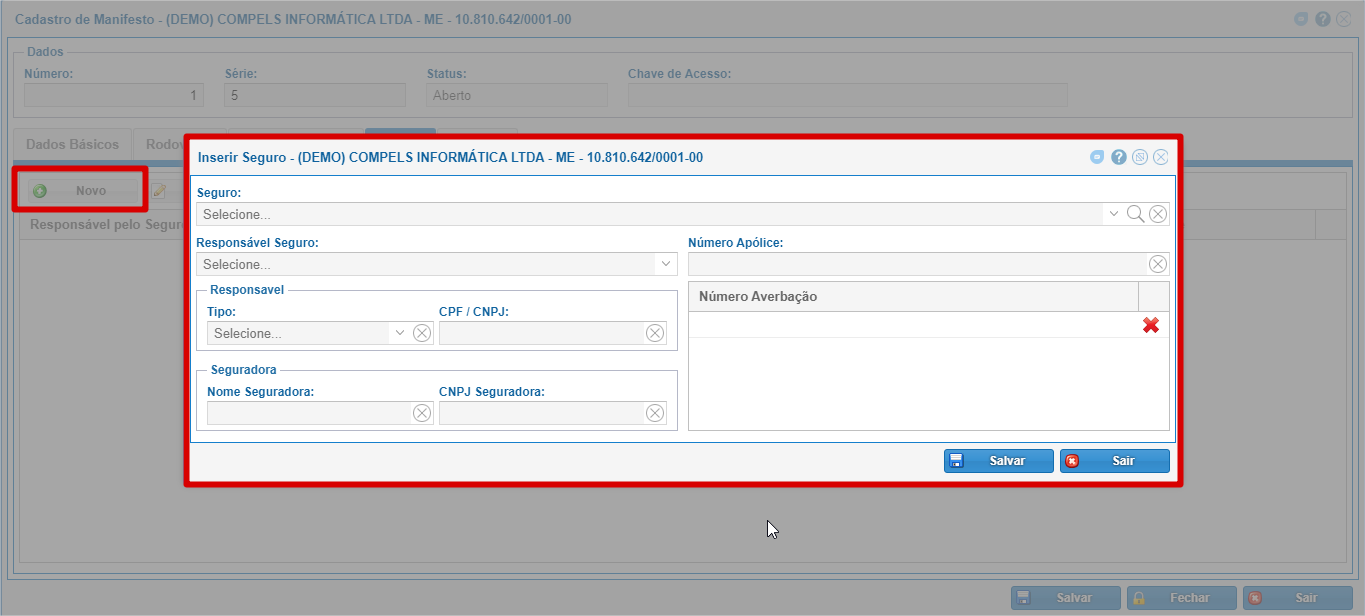Clear the Tipo selection
The image size is (1365, 616).
422,333
